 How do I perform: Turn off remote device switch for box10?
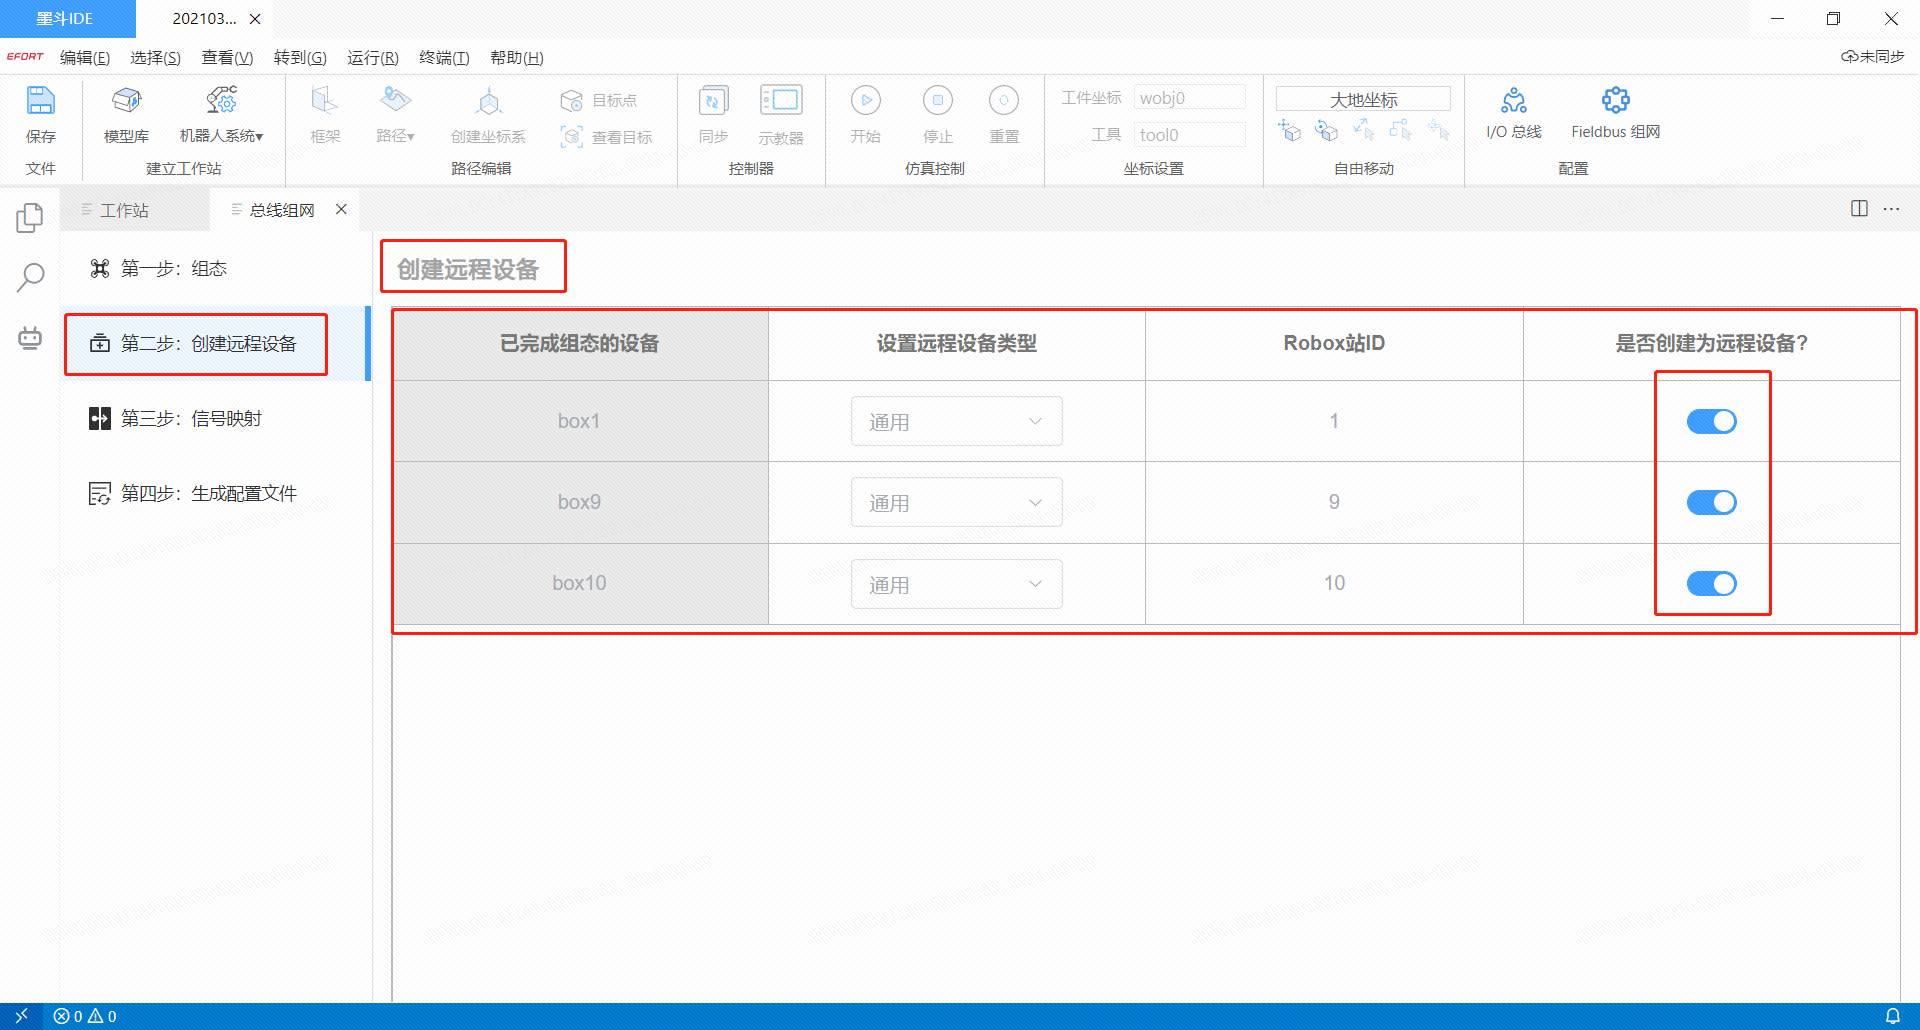tap(1711, 584)
